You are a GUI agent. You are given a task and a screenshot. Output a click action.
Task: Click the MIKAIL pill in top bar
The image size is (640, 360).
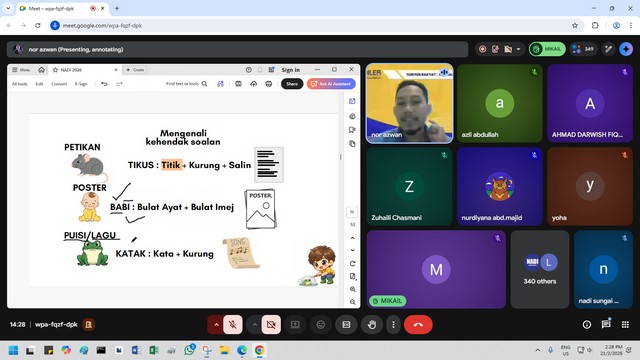pos(547,49)
